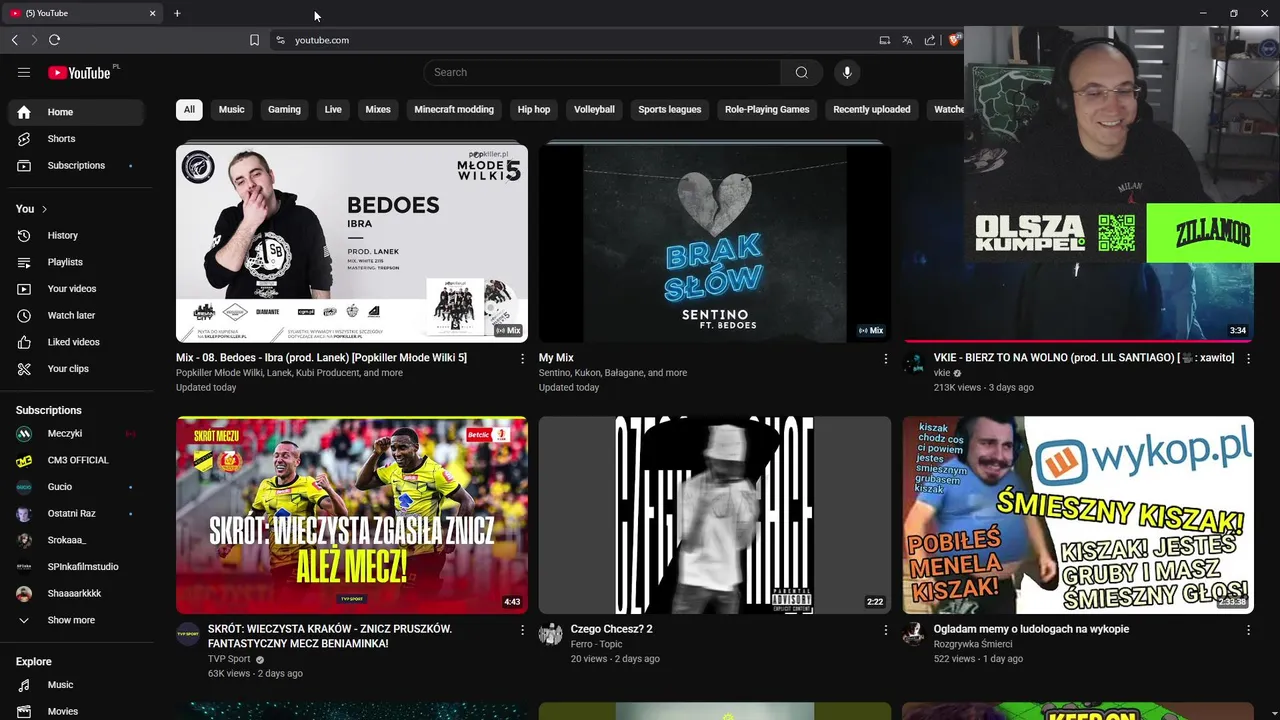The height and width of the screenshot is (720, 1280).
Task: Open options menu for Wieczysta Kraków video
Action: [522, 630]
